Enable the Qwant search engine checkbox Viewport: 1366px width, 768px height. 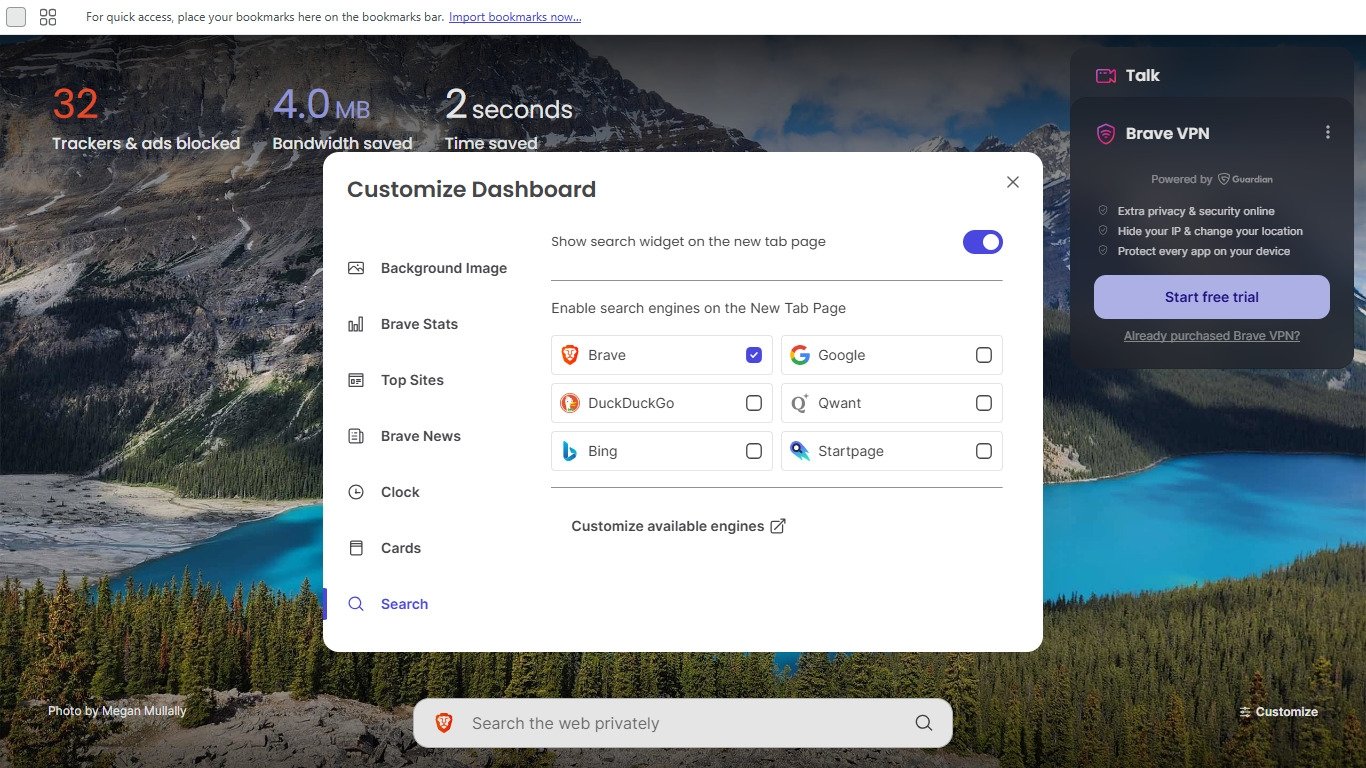[x=984, y=403]
